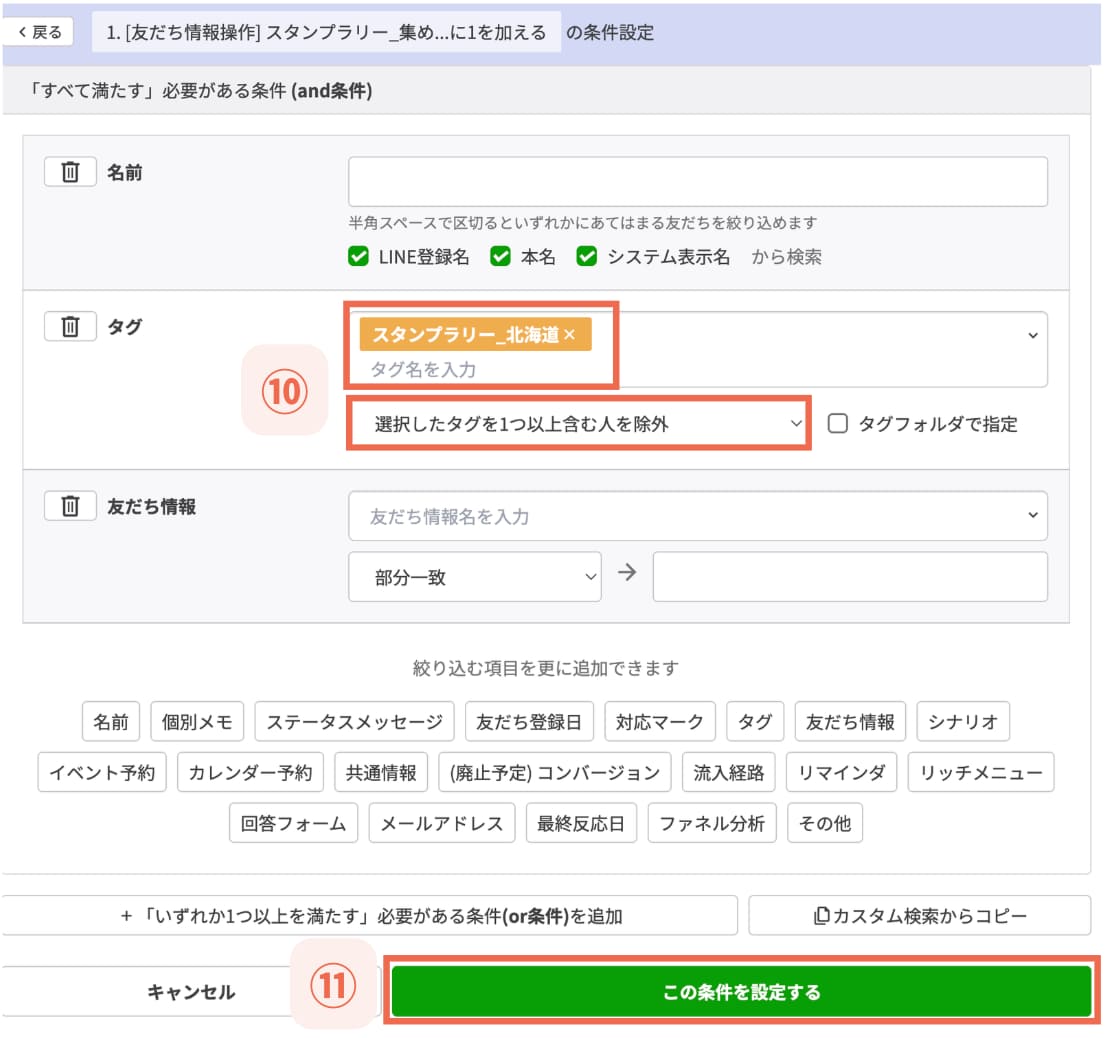
Task: Open the 友だち情報名を入力 selection dropdown
Action: pyautogui.click(x=697, y=515)
